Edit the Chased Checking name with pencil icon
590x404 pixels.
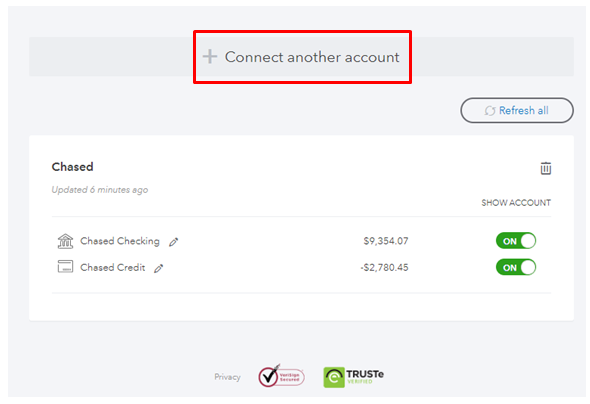coord(173,242)
